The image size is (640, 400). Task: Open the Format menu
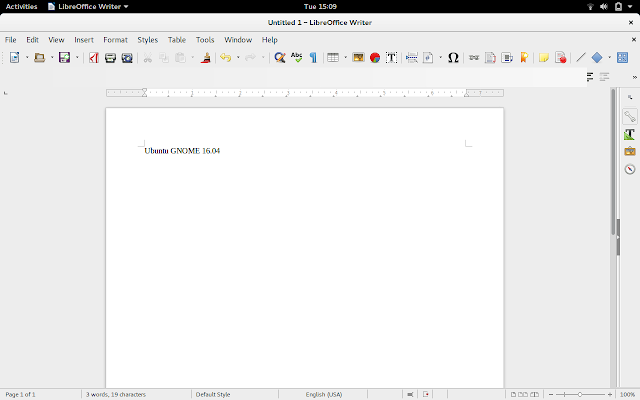point(116,40)
